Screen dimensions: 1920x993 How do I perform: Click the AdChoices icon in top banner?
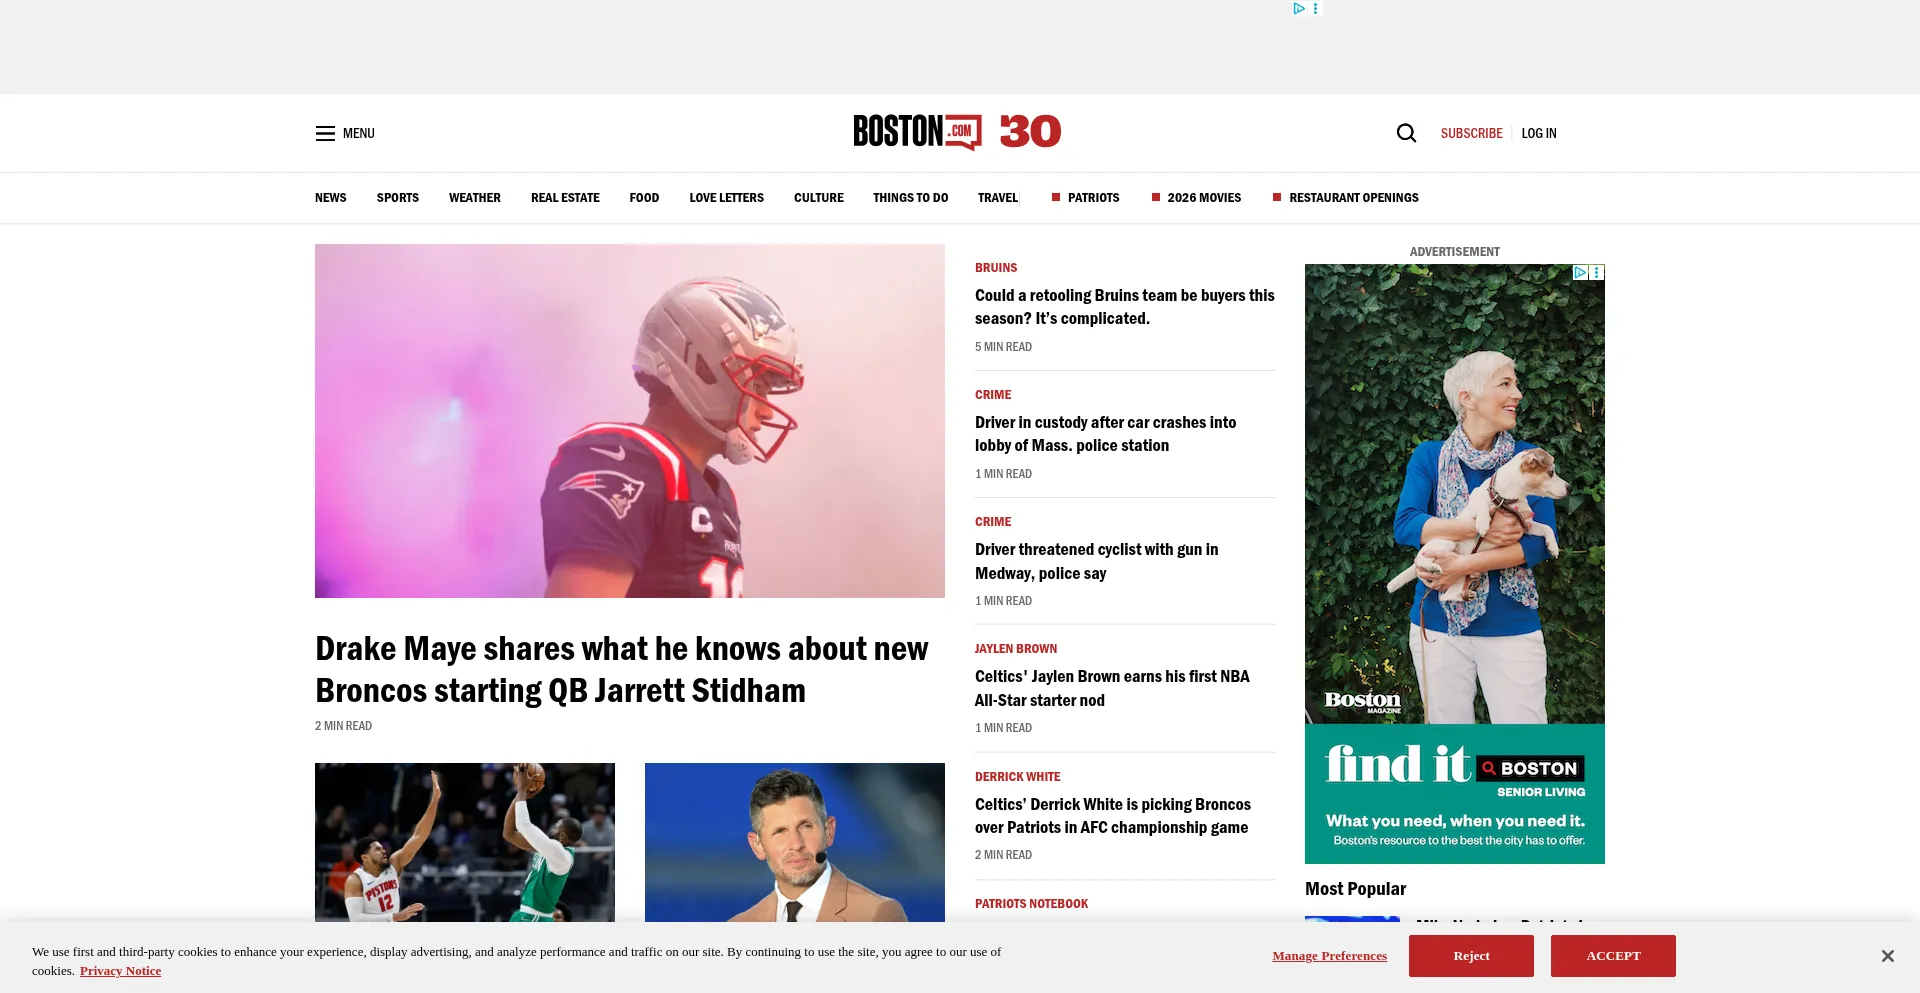click(x=1298, y=8)
